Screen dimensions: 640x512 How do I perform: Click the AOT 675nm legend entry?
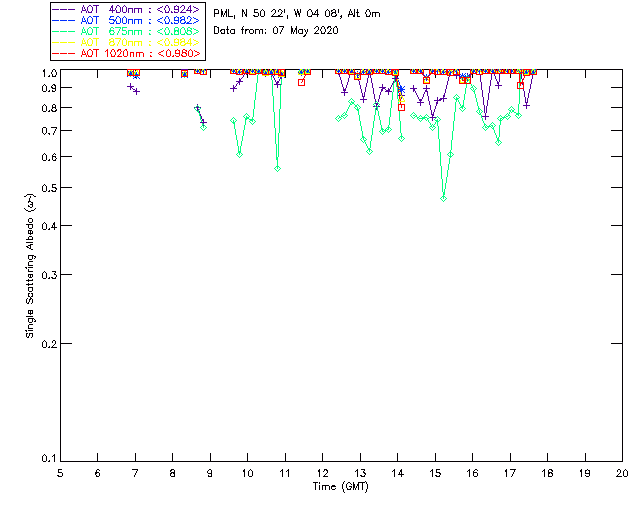[127, 30]
